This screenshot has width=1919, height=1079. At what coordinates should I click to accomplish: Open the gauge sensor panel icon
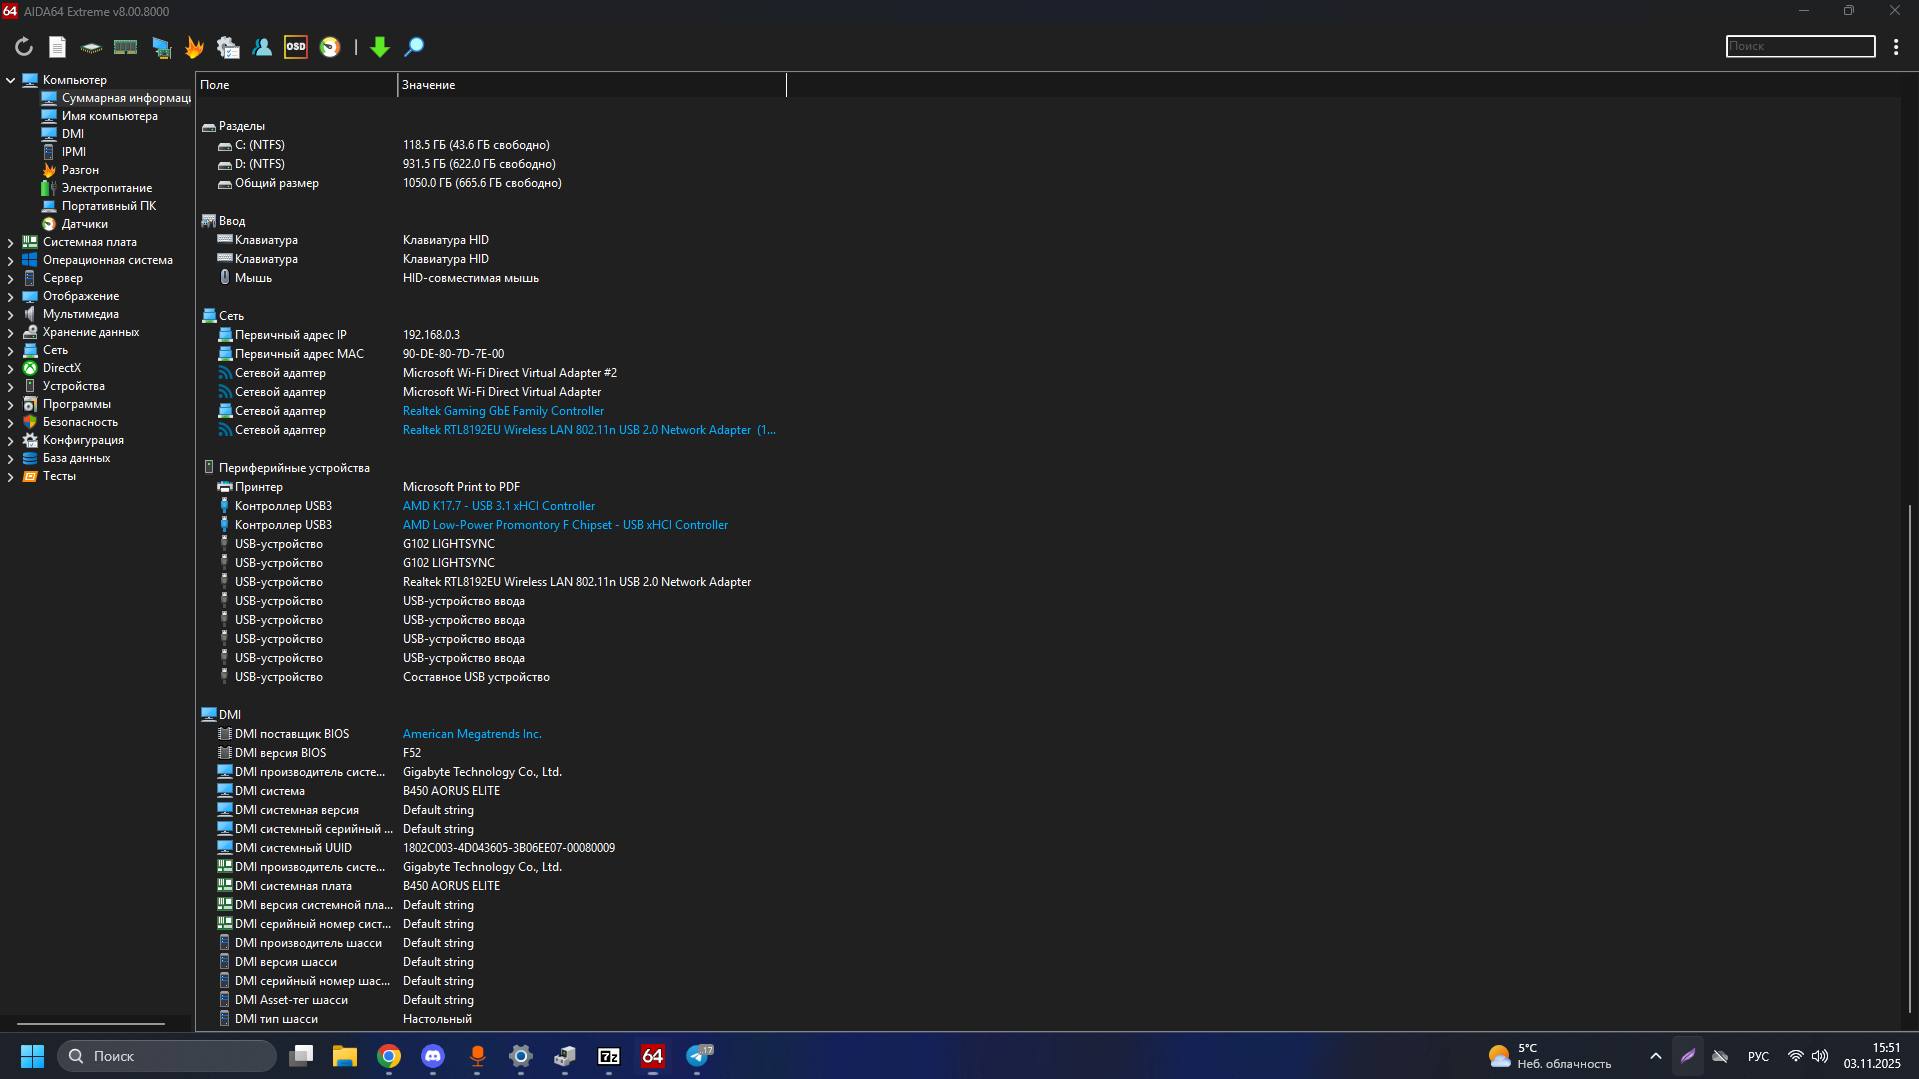click(x=330, y=47)
